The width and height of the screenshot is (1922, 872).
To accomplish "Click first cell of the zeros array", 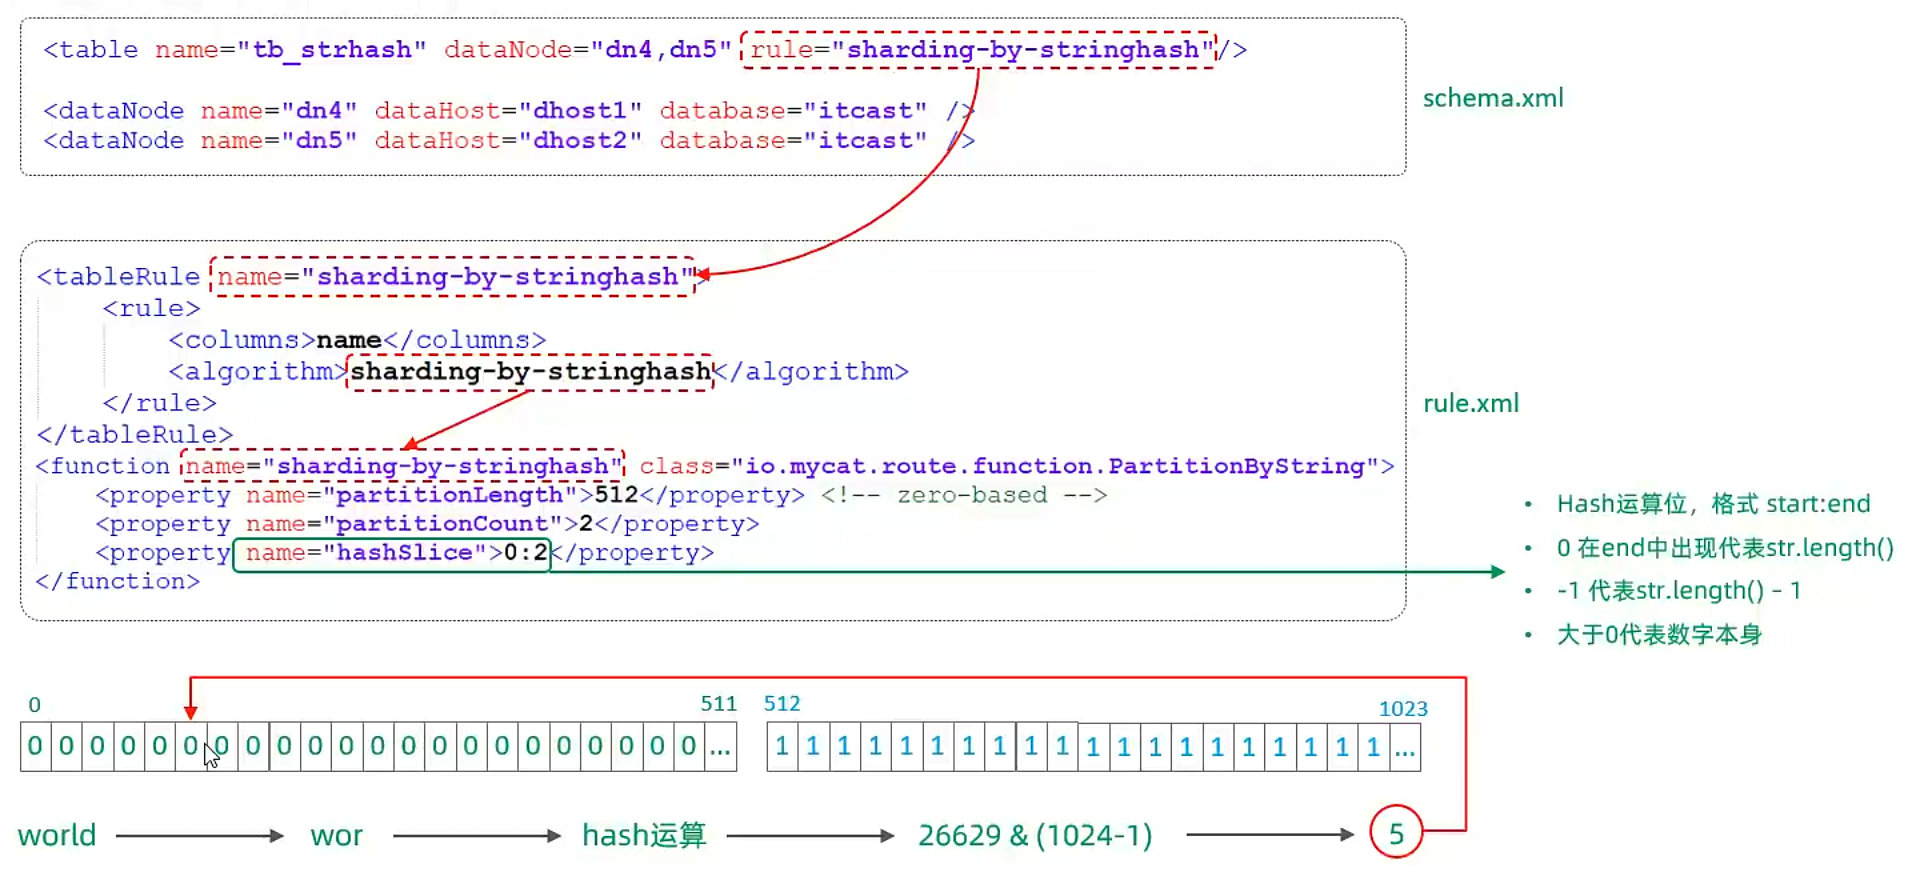I will [36, 747].
